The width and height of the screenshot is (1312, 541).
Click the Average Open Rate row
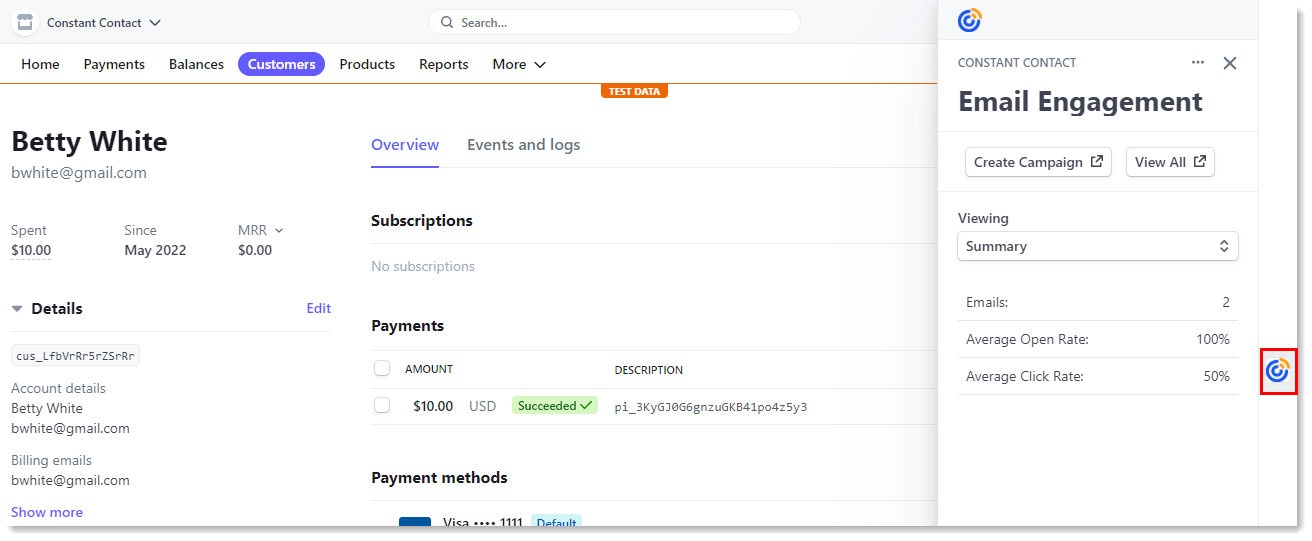coord(1098,339)
